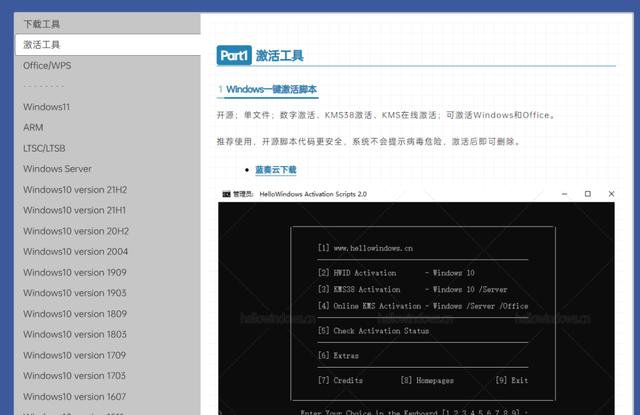The width and height of the screenshot is (640, 415).
Task: Open the 下载工具 sidebar item
Action: point(108,24)
